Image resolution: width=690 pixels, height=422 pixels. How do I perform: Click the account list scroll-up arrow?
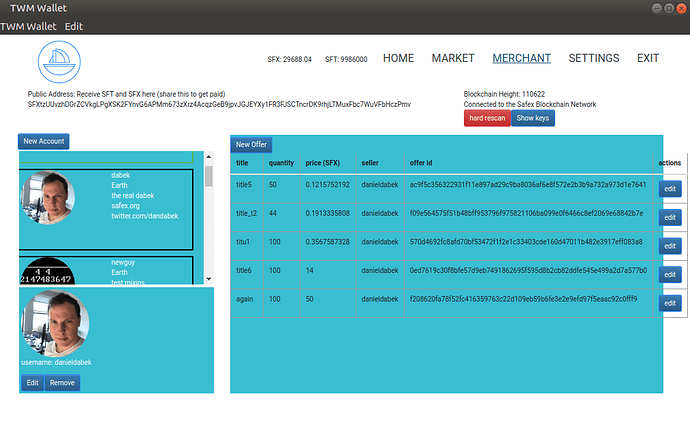209,157
